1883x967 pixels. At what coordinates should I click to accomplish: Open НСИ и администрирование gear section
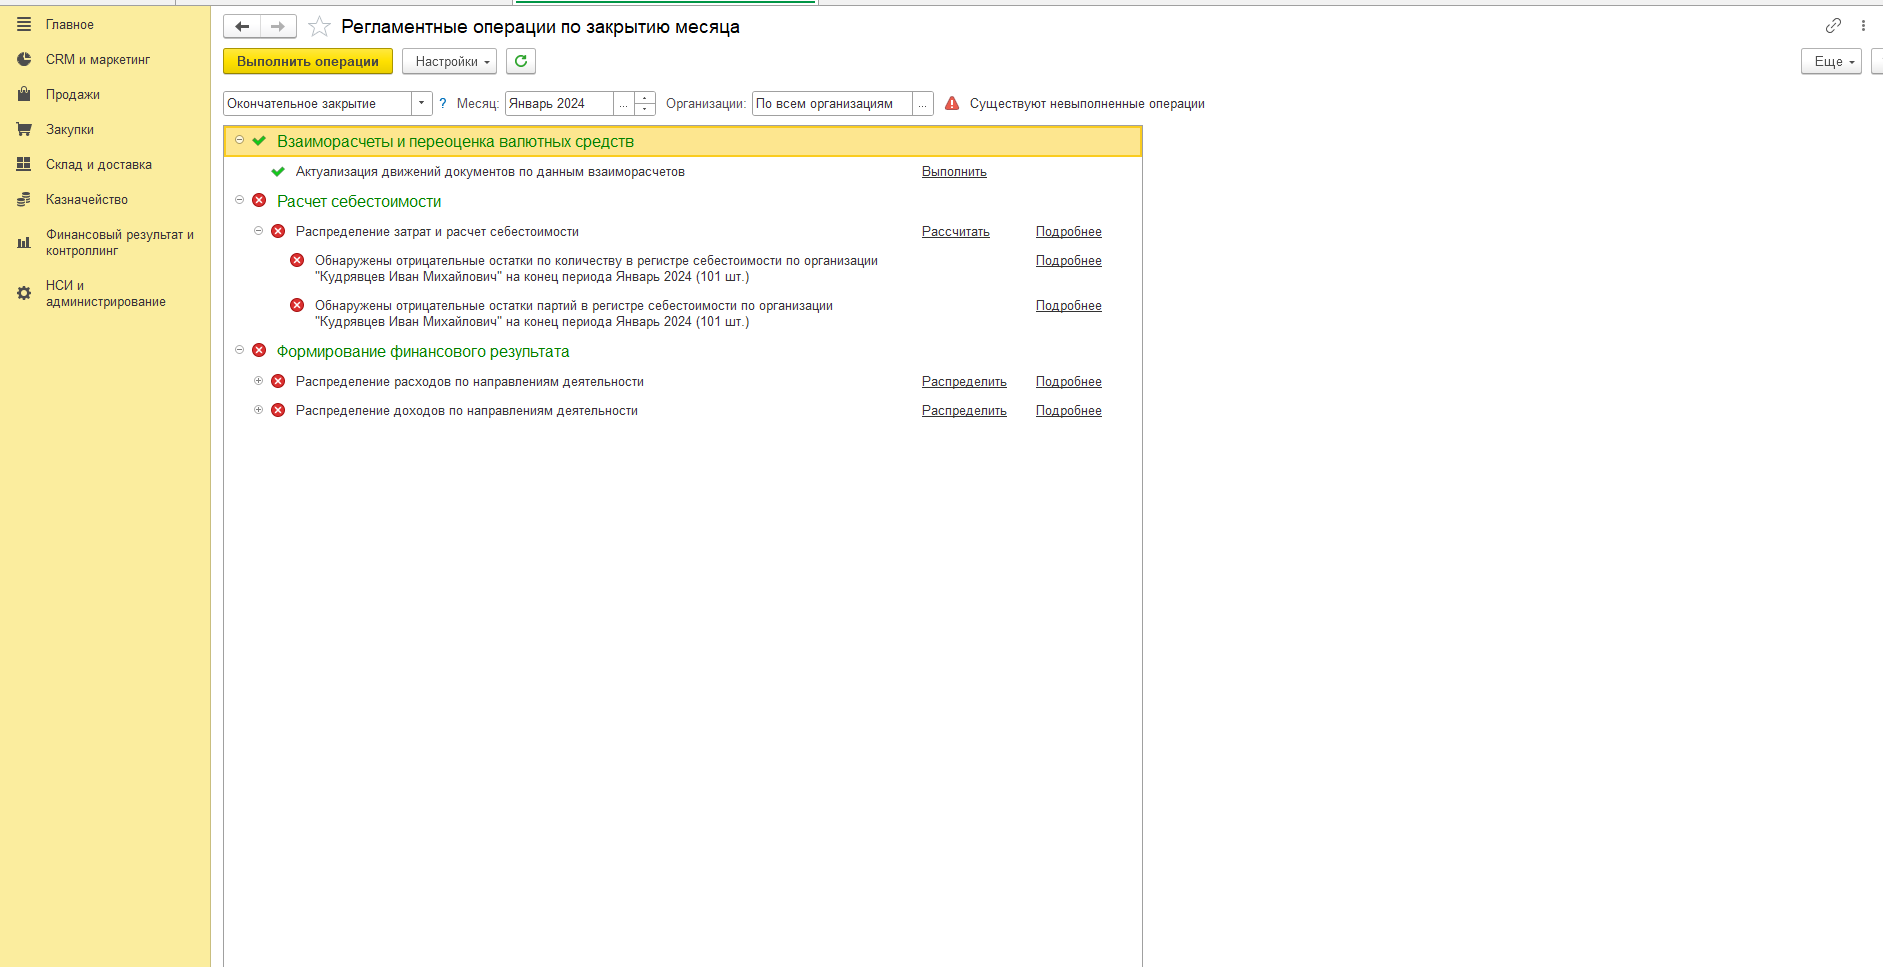click(105, 294)
